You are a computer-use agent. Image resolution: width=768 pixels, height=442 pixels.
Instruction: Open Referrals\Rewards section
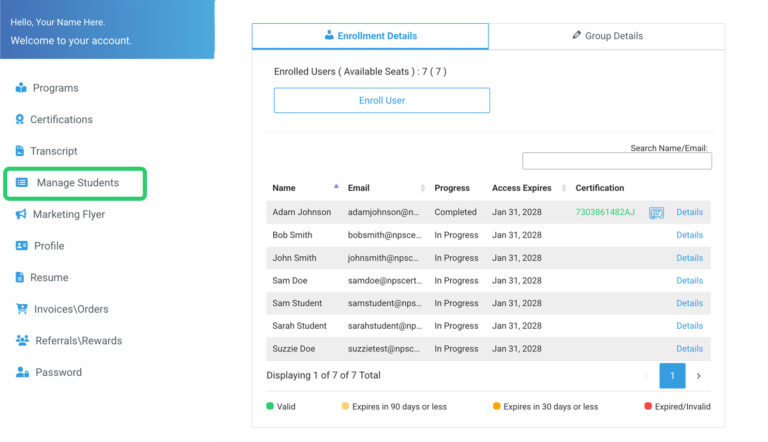[78, 341]
